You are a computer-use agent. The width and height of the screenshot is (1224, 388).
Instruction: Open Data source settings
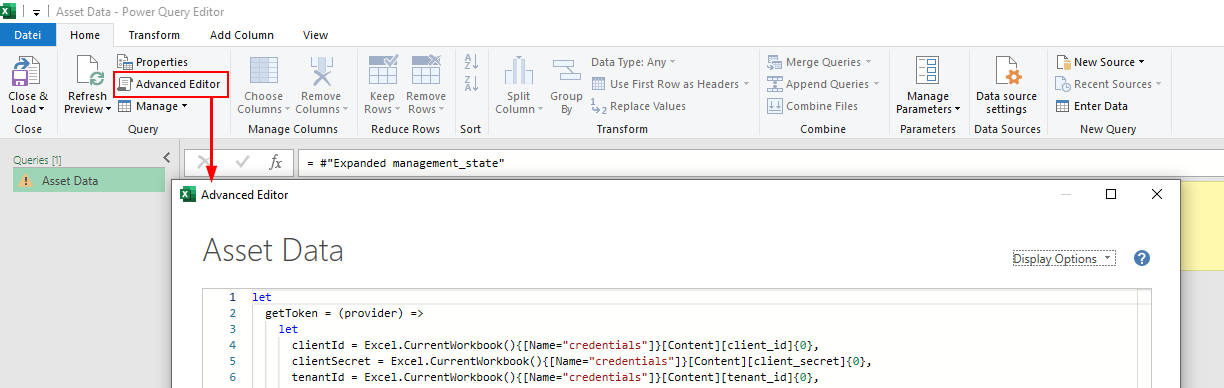pyautogui.click(x=1006, y=85)
